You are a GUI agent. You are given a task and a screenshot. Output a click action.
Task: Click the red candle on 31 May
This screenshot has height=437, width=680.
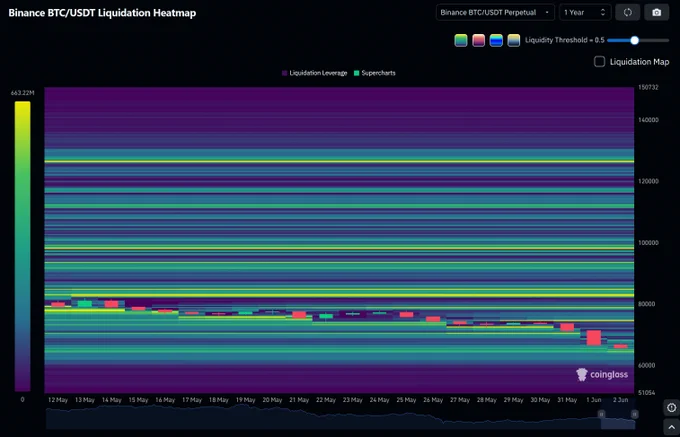[x=567, y=327]
